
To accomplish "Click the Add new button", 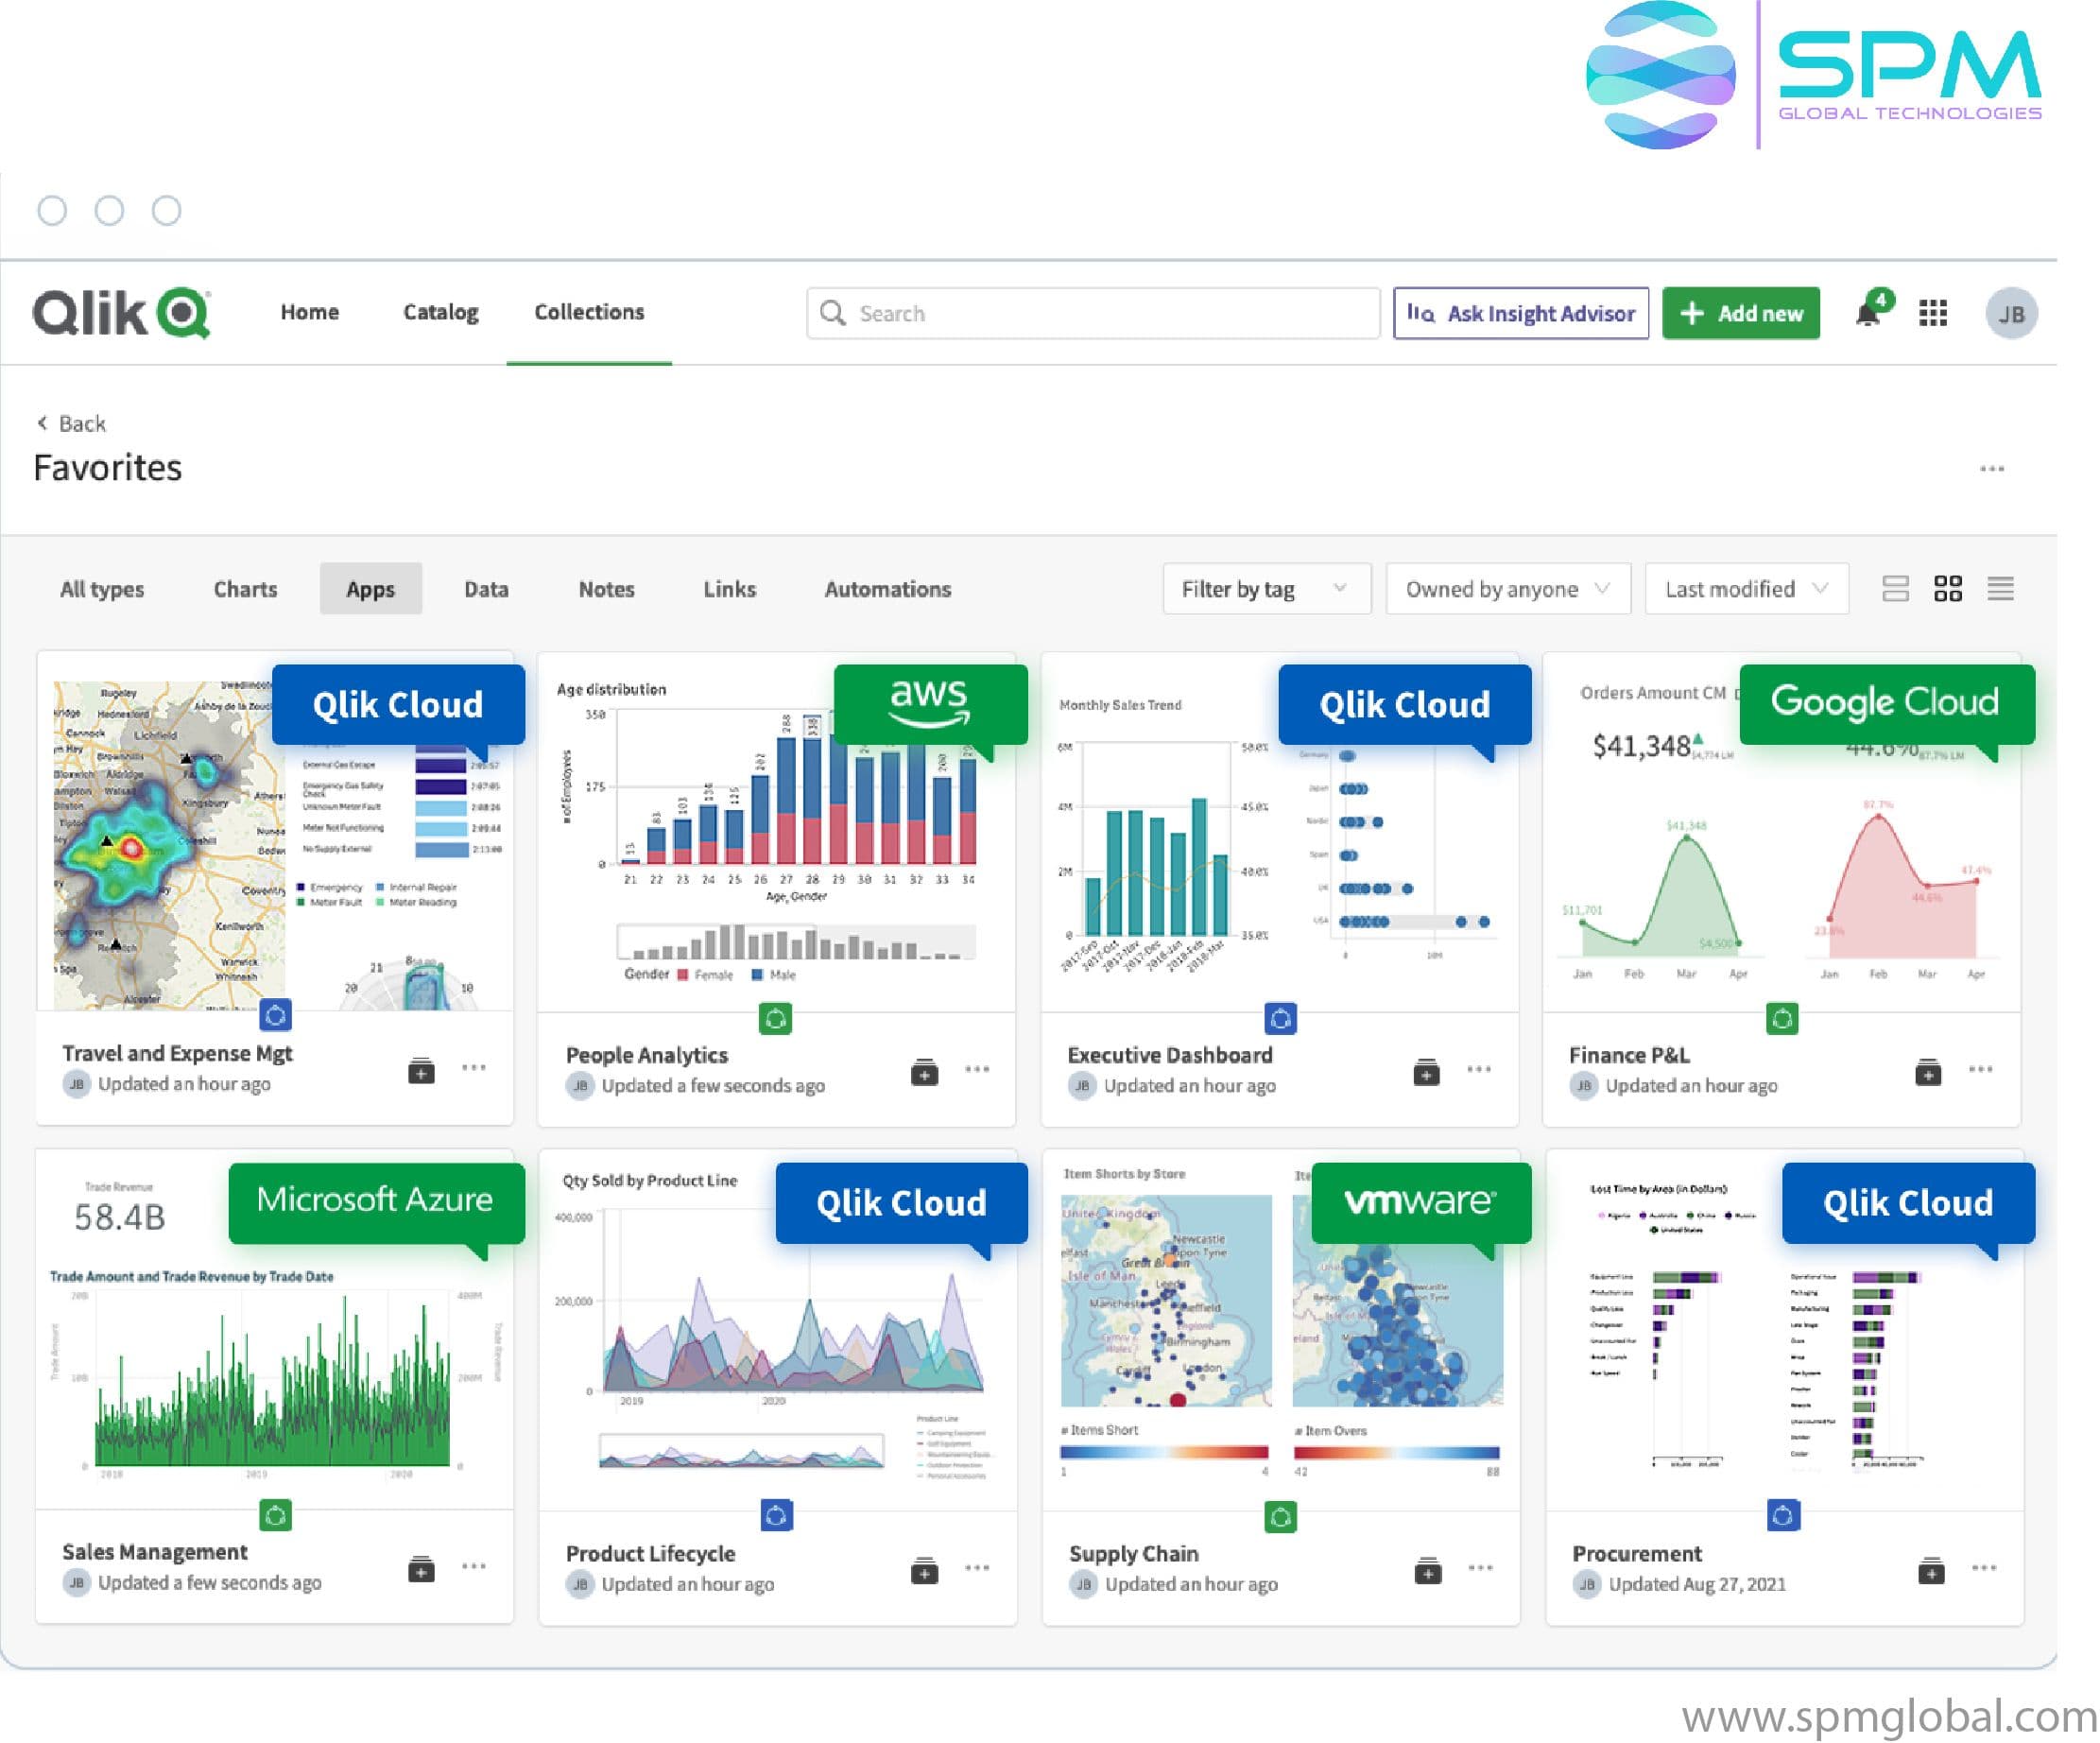I will coord(1743,312).
